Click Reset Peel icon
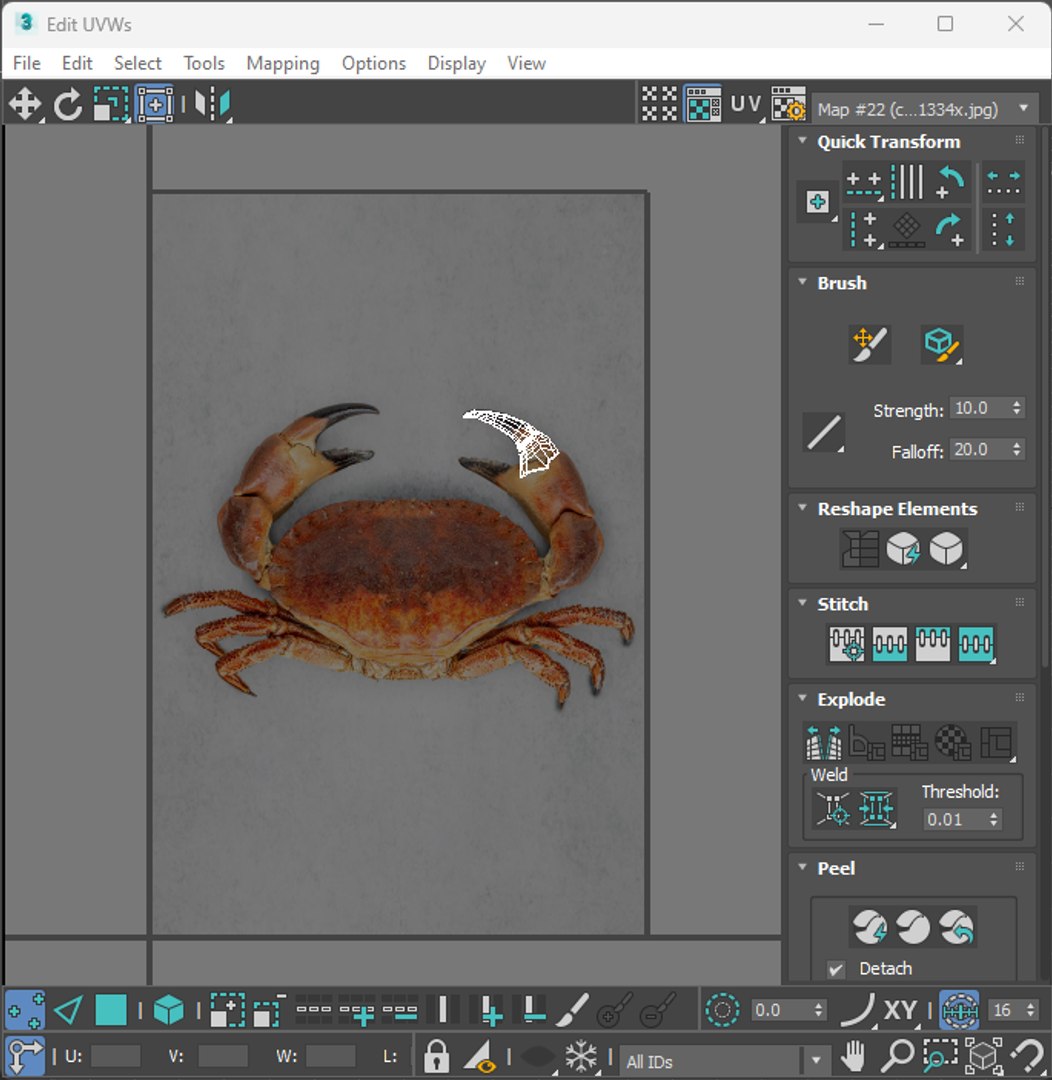1052x1080 pixels. pos(956,927)
